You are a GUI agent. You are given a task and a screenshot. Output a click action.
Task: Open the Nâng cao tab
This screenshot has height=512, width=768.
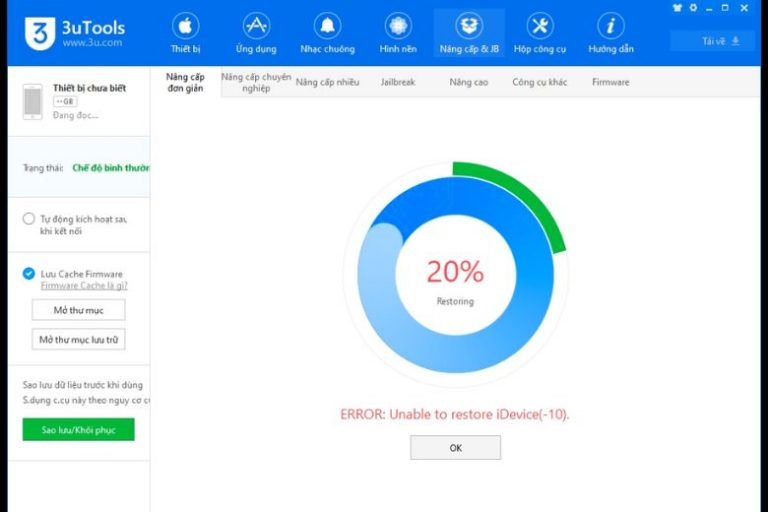[469, 82]
